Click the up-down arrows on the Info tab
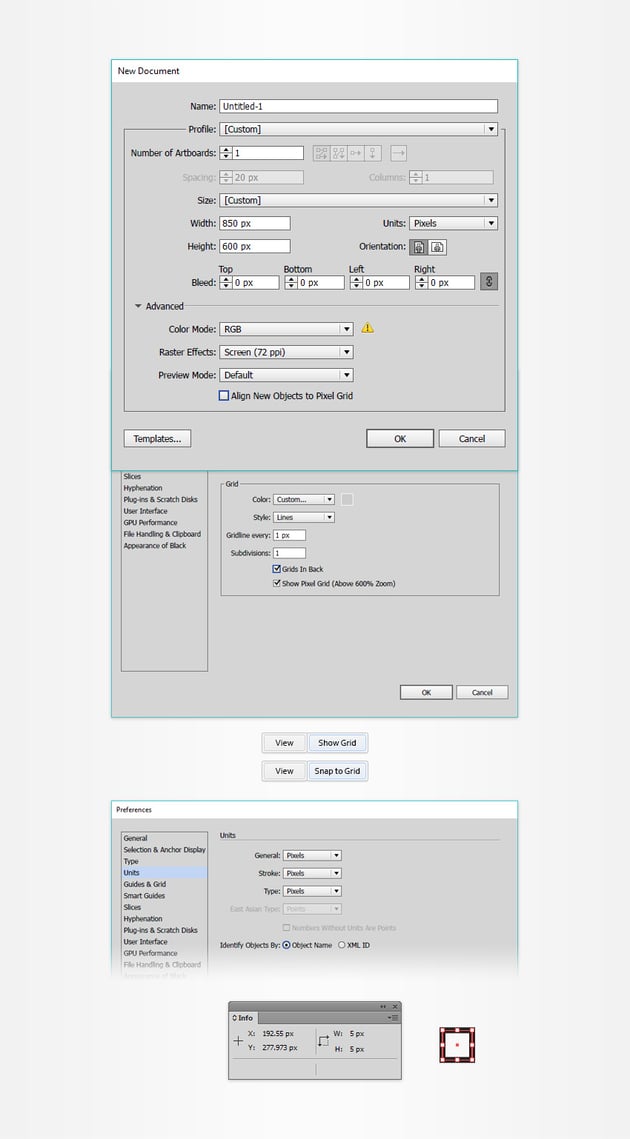Image resolution: width=630 pixels, height=1139 pixels. coord(235,1018)
